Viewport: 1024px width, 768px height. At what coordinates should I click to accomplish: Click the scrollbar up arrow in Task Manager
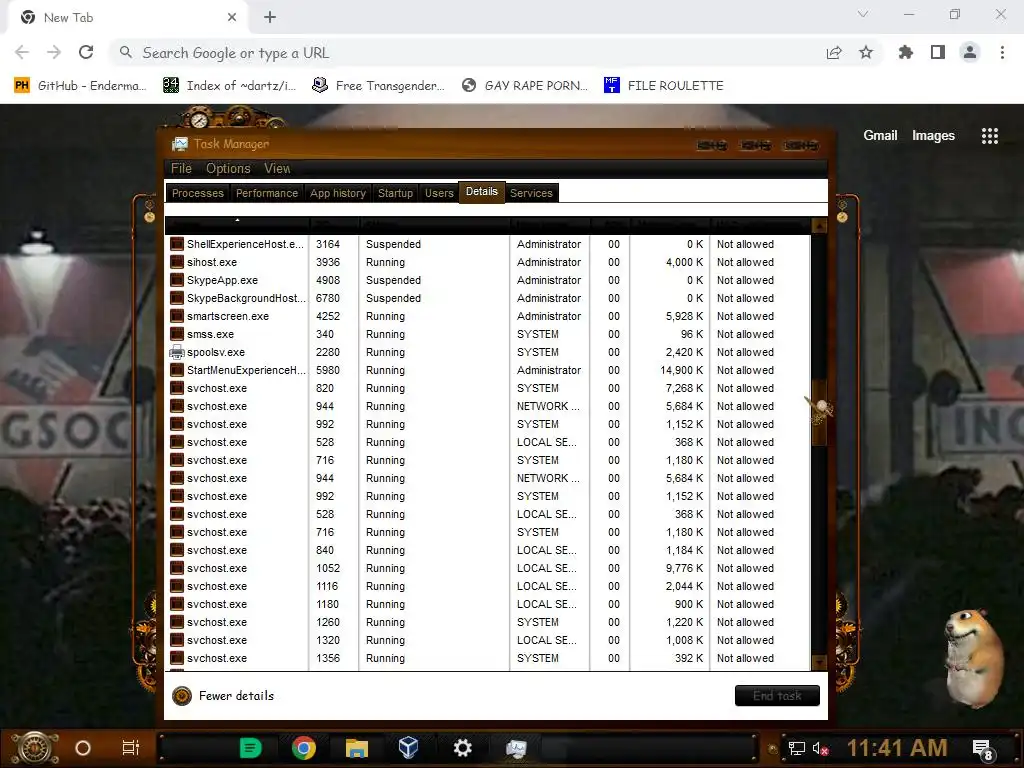click(x=819, y=226)
